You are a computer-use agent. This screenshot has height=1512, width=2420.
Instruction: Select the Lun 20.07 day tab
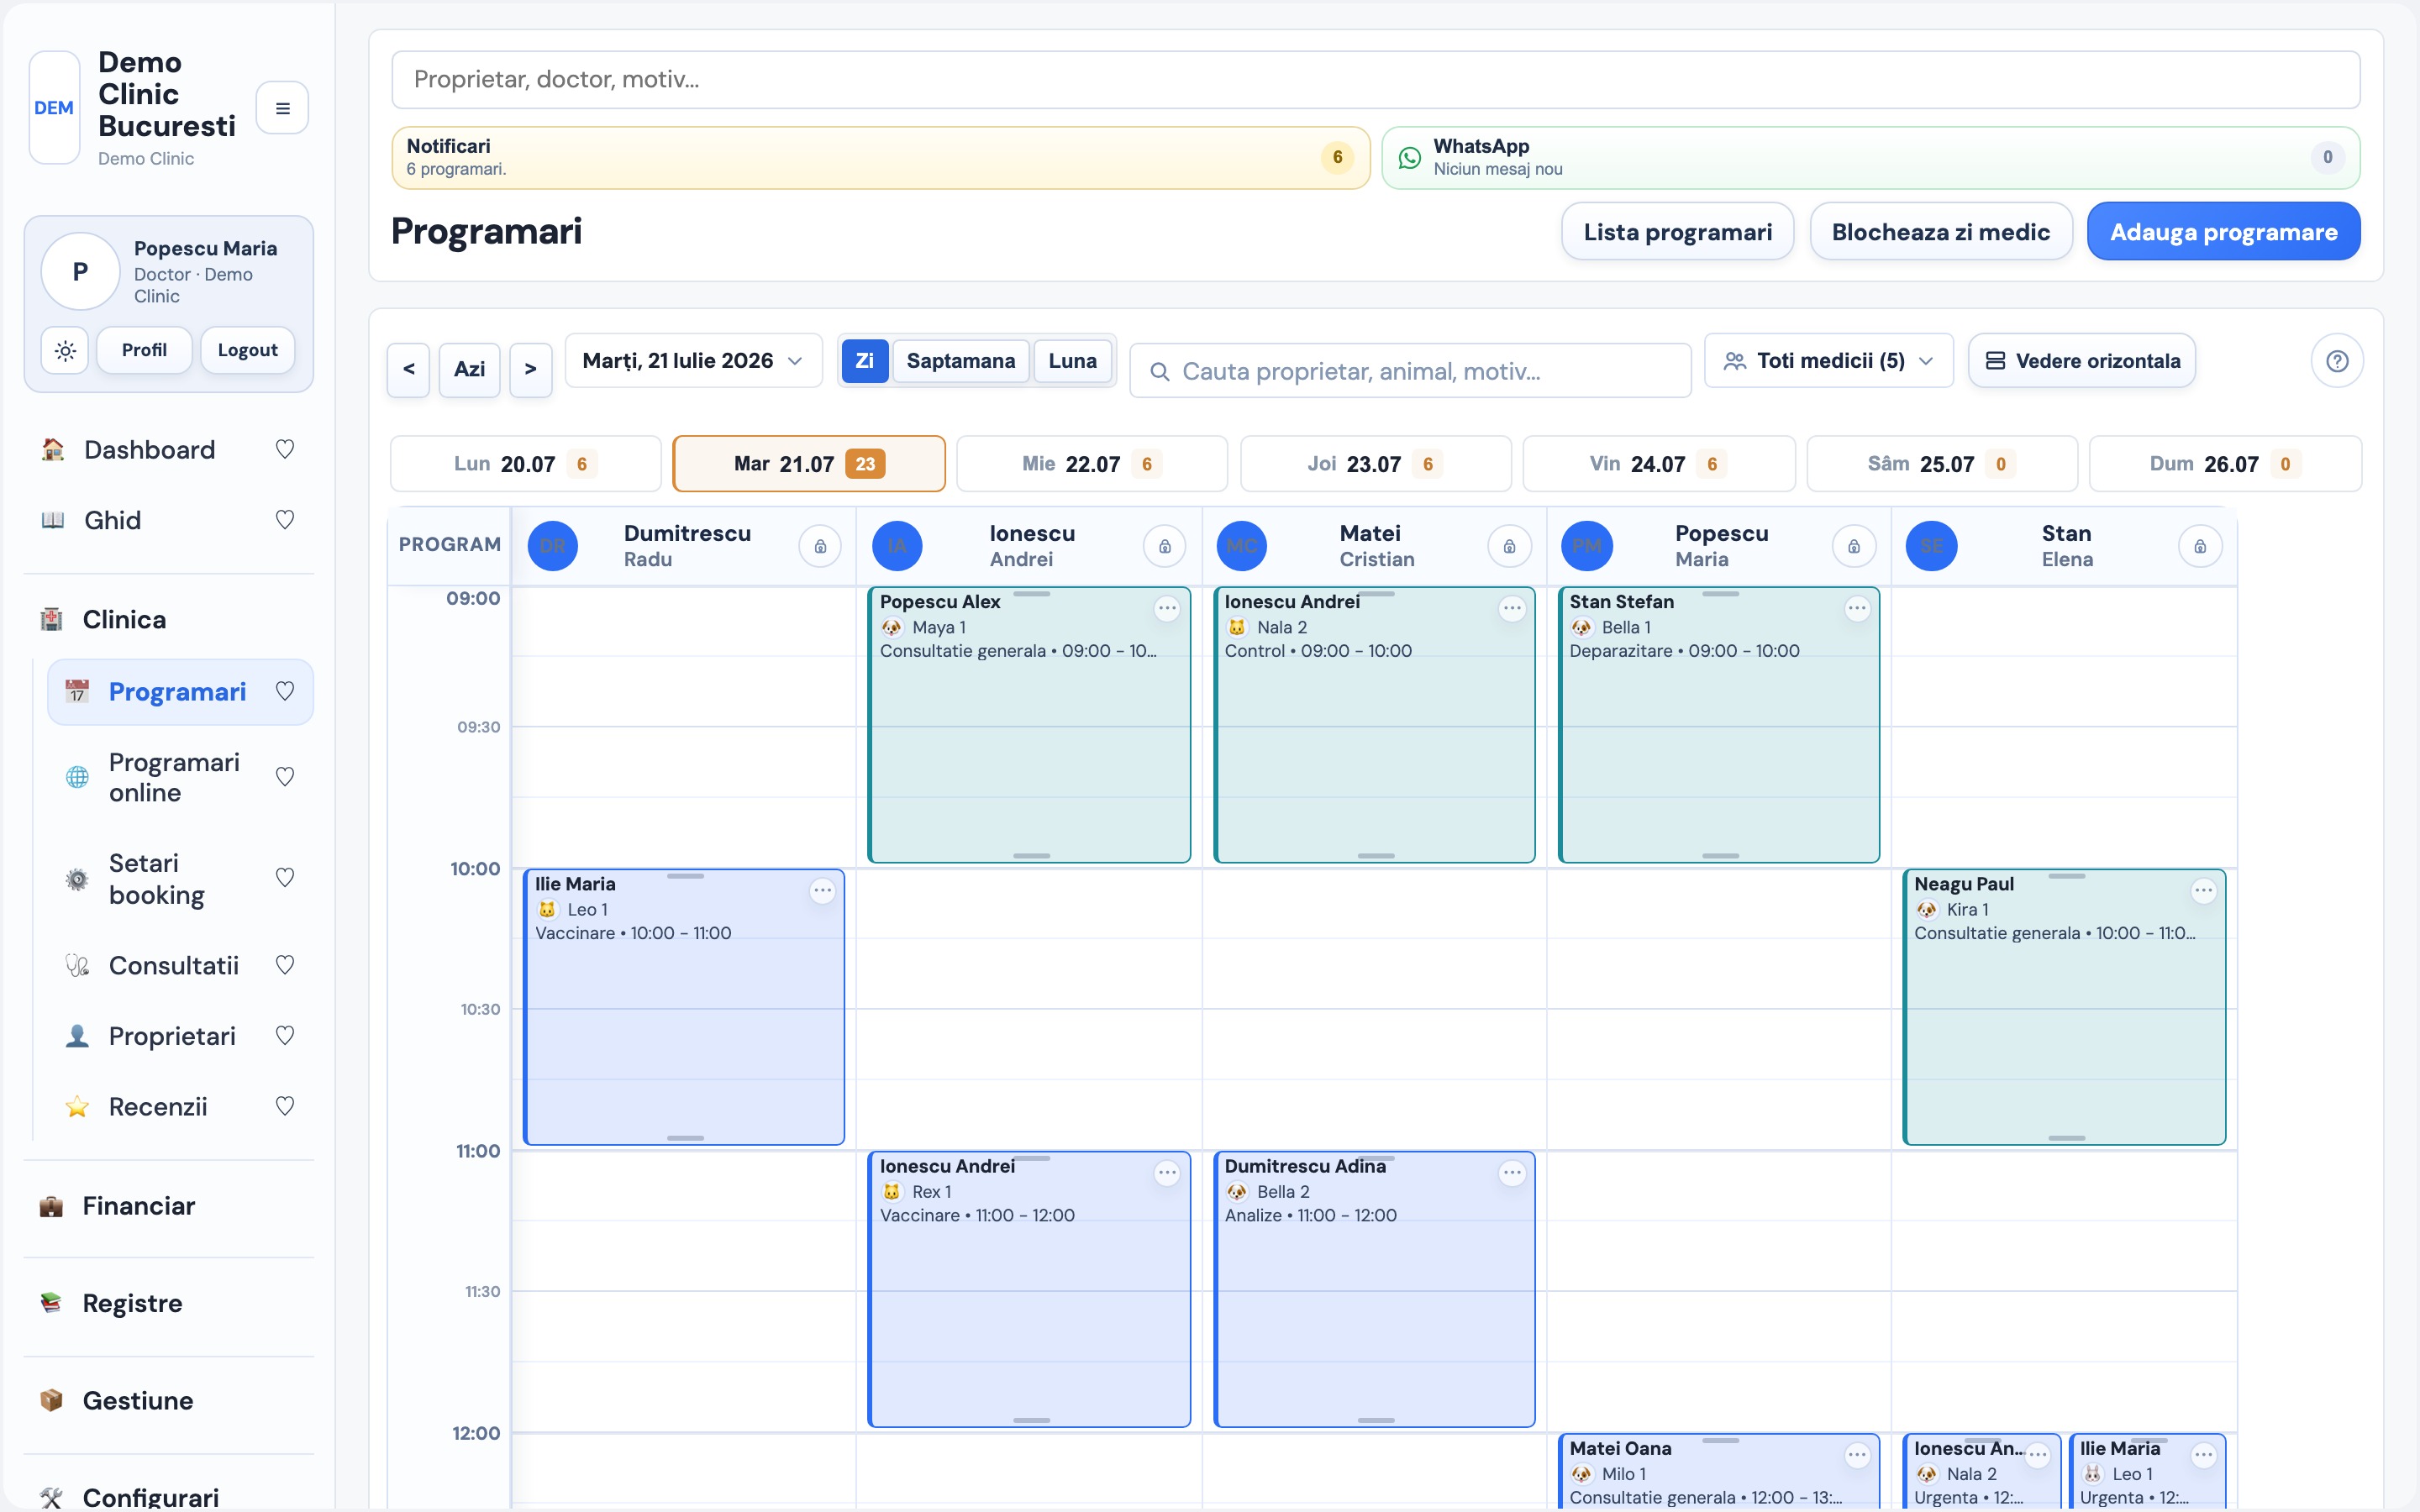[x=525, y=464]
